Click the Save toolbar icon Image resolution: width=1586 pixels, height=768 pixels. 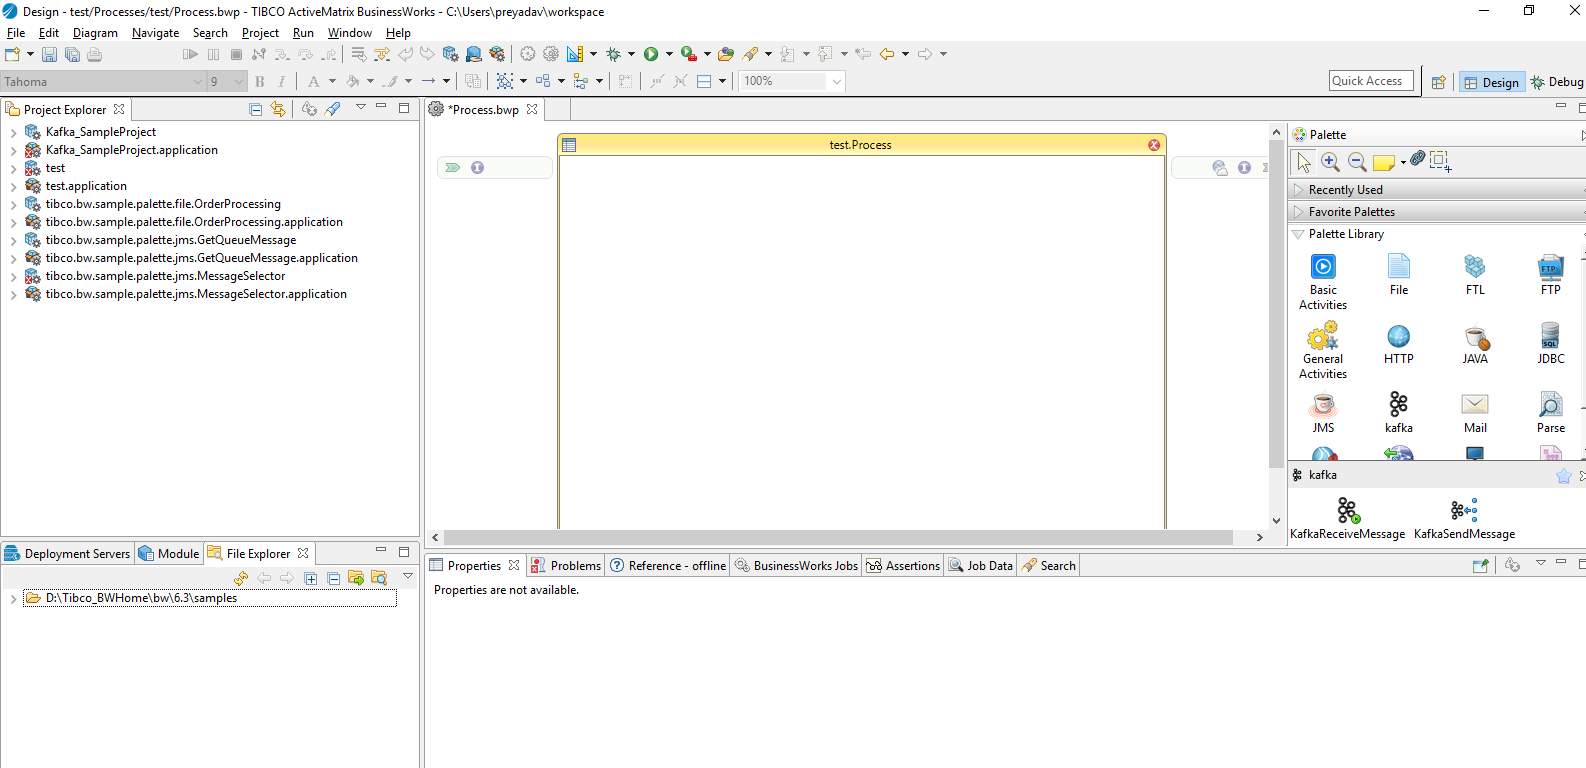tap(49, 54)
